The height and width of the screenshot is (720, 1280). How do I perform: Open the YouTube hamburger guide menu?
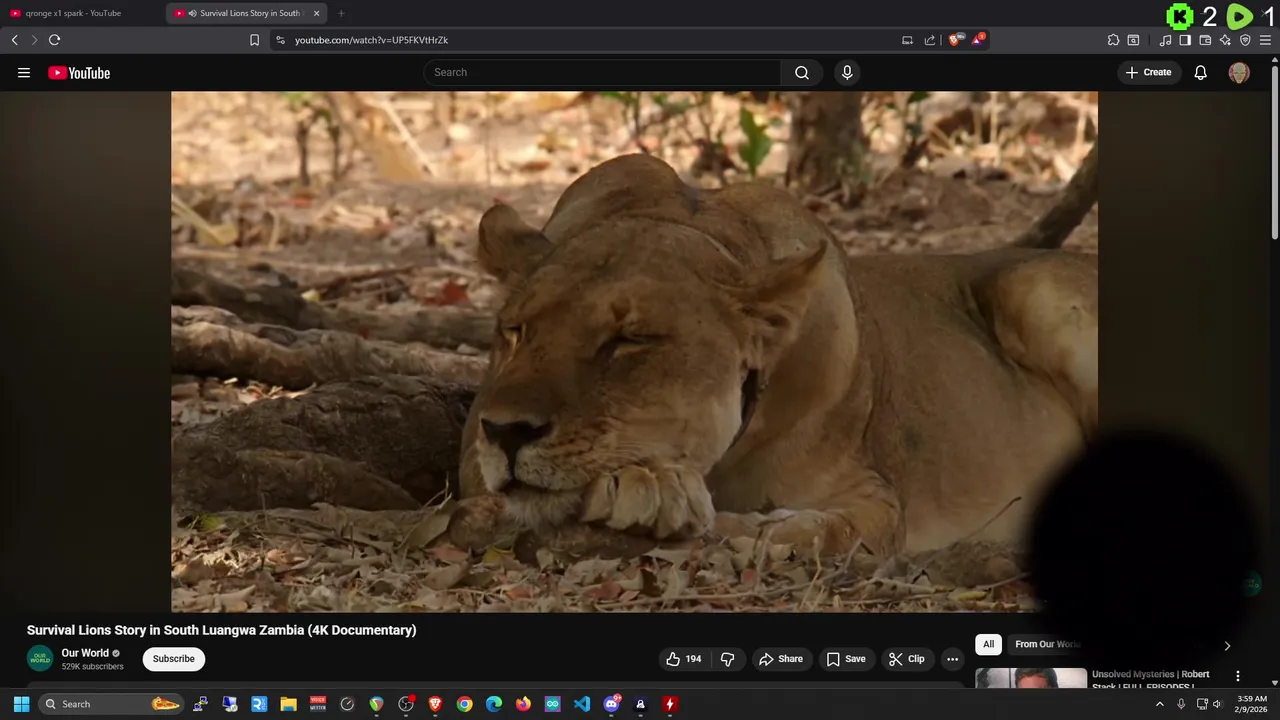(x=24, y=73)
